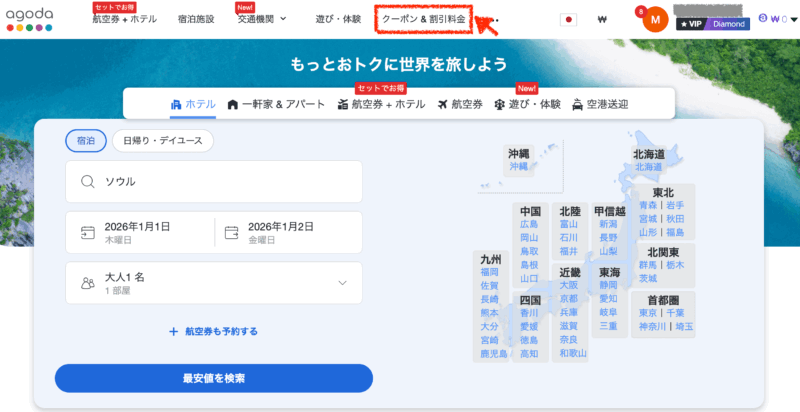Select 香川 under 四国
This screenshot has width=800, height=412.
(x=529, y=313)
